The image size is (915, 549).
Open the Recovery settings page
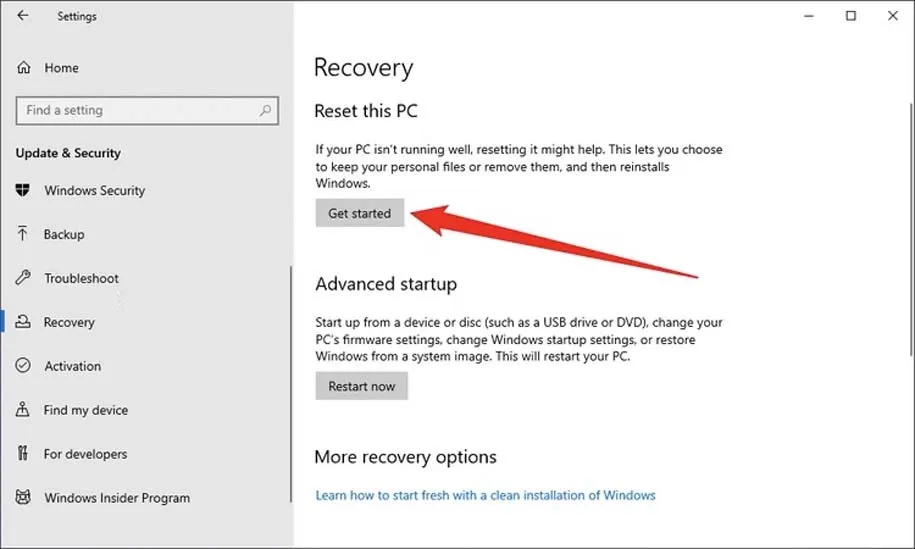click(x=69, y=322)
